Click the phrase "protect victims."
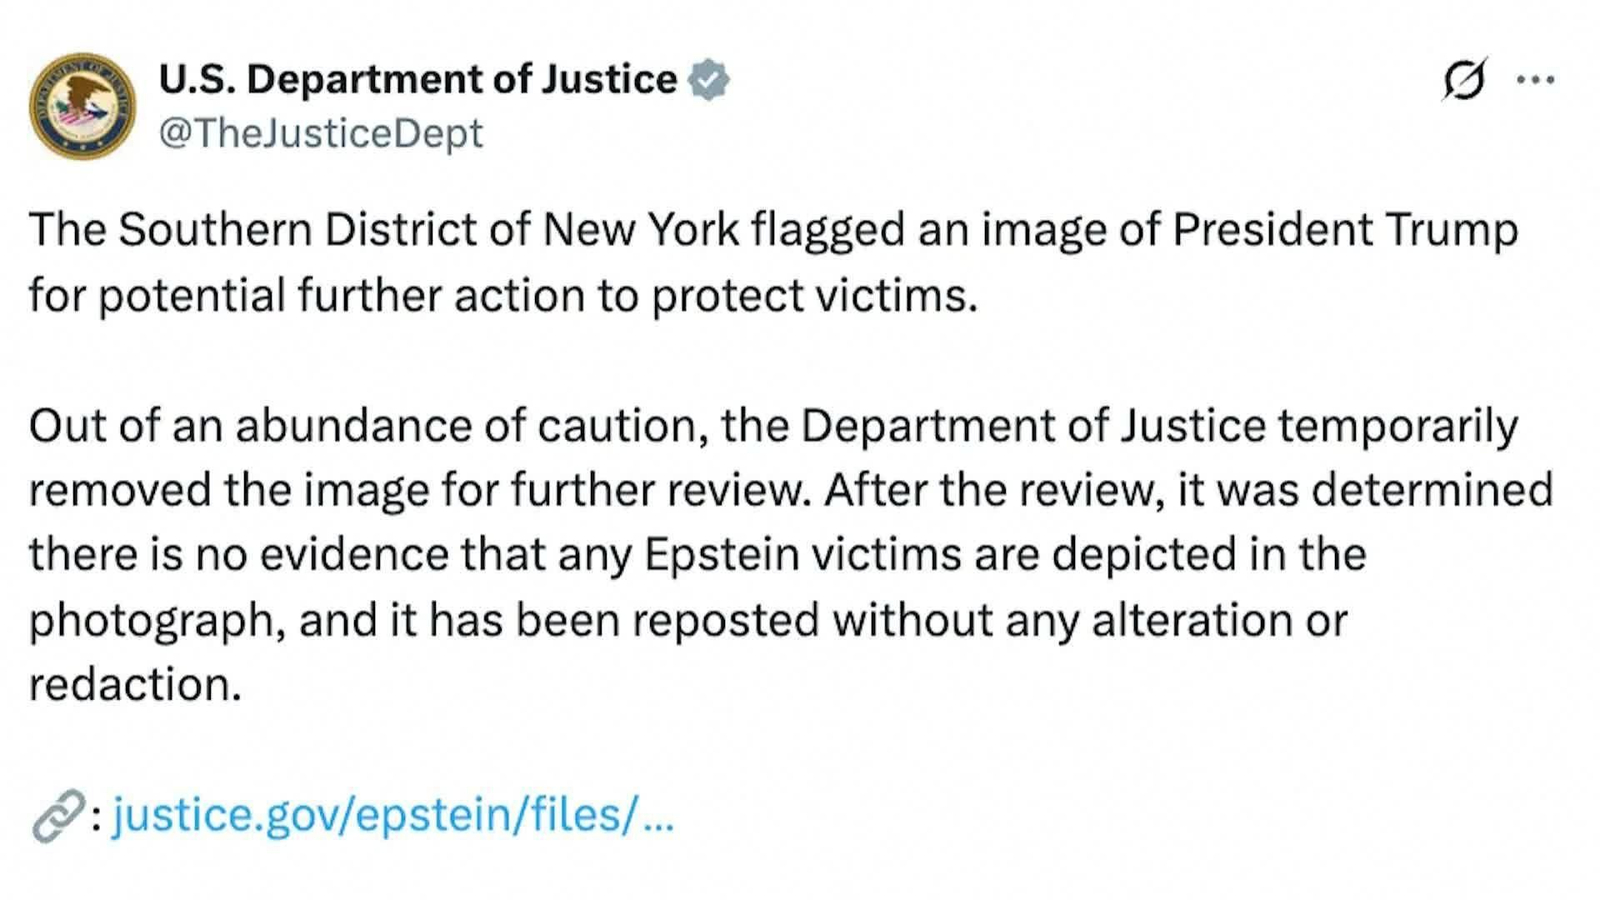This screenshot has width=1600, height=900. 814,296
